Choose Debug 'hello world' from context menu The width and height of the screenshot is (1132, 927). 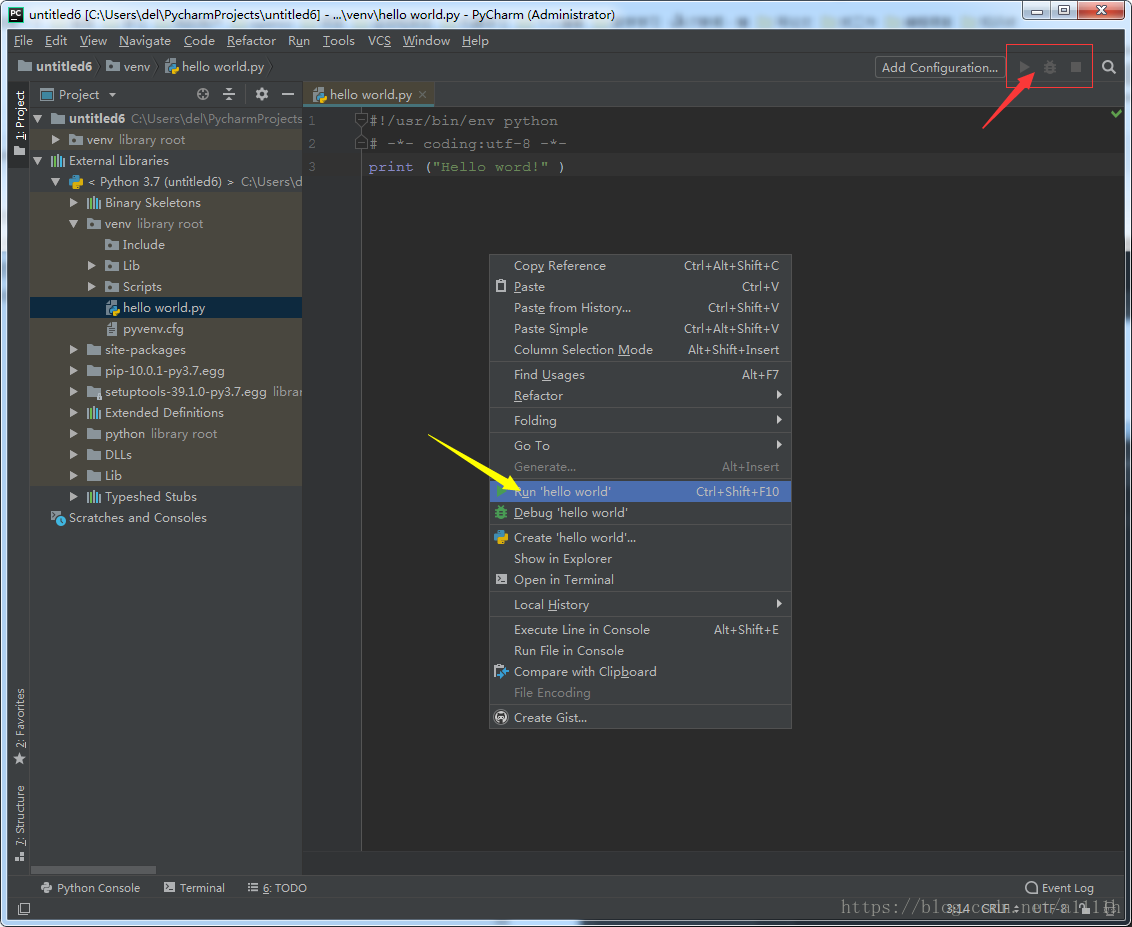[640, 513]
